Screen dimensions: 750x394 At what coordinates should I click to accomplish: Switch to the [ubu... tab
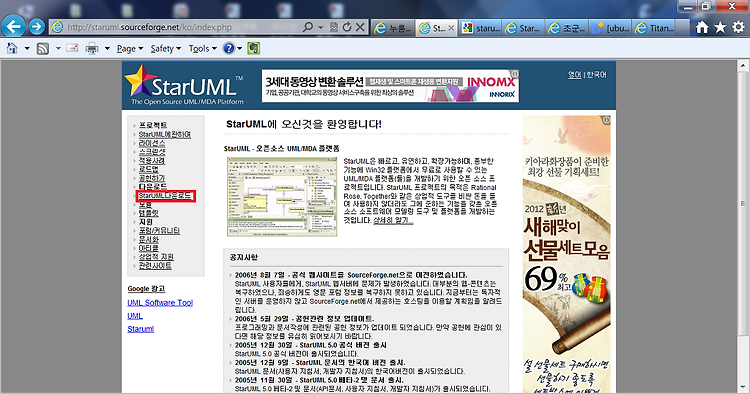coord(610,28)
